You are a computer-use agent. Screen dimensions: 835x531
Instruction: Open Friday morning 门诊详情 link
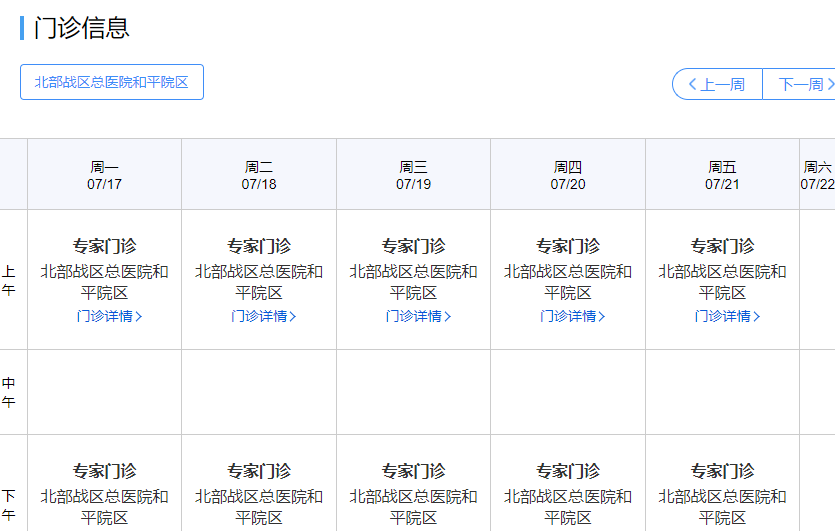[x=727, y=316]
